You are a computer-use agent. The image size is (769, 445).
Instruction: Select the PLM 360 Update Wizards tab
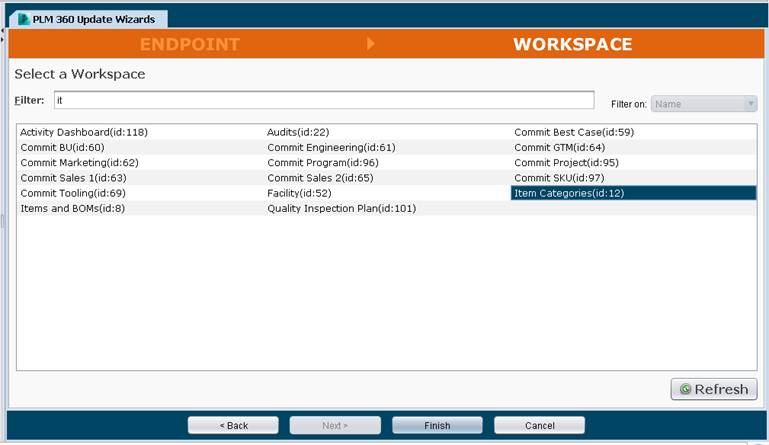point(88,19)
